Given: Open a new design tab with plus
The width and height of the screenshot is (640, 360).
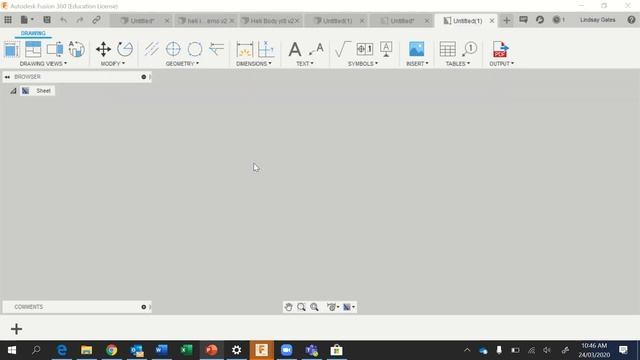Looking at the screenshot, I should (507, 20).
